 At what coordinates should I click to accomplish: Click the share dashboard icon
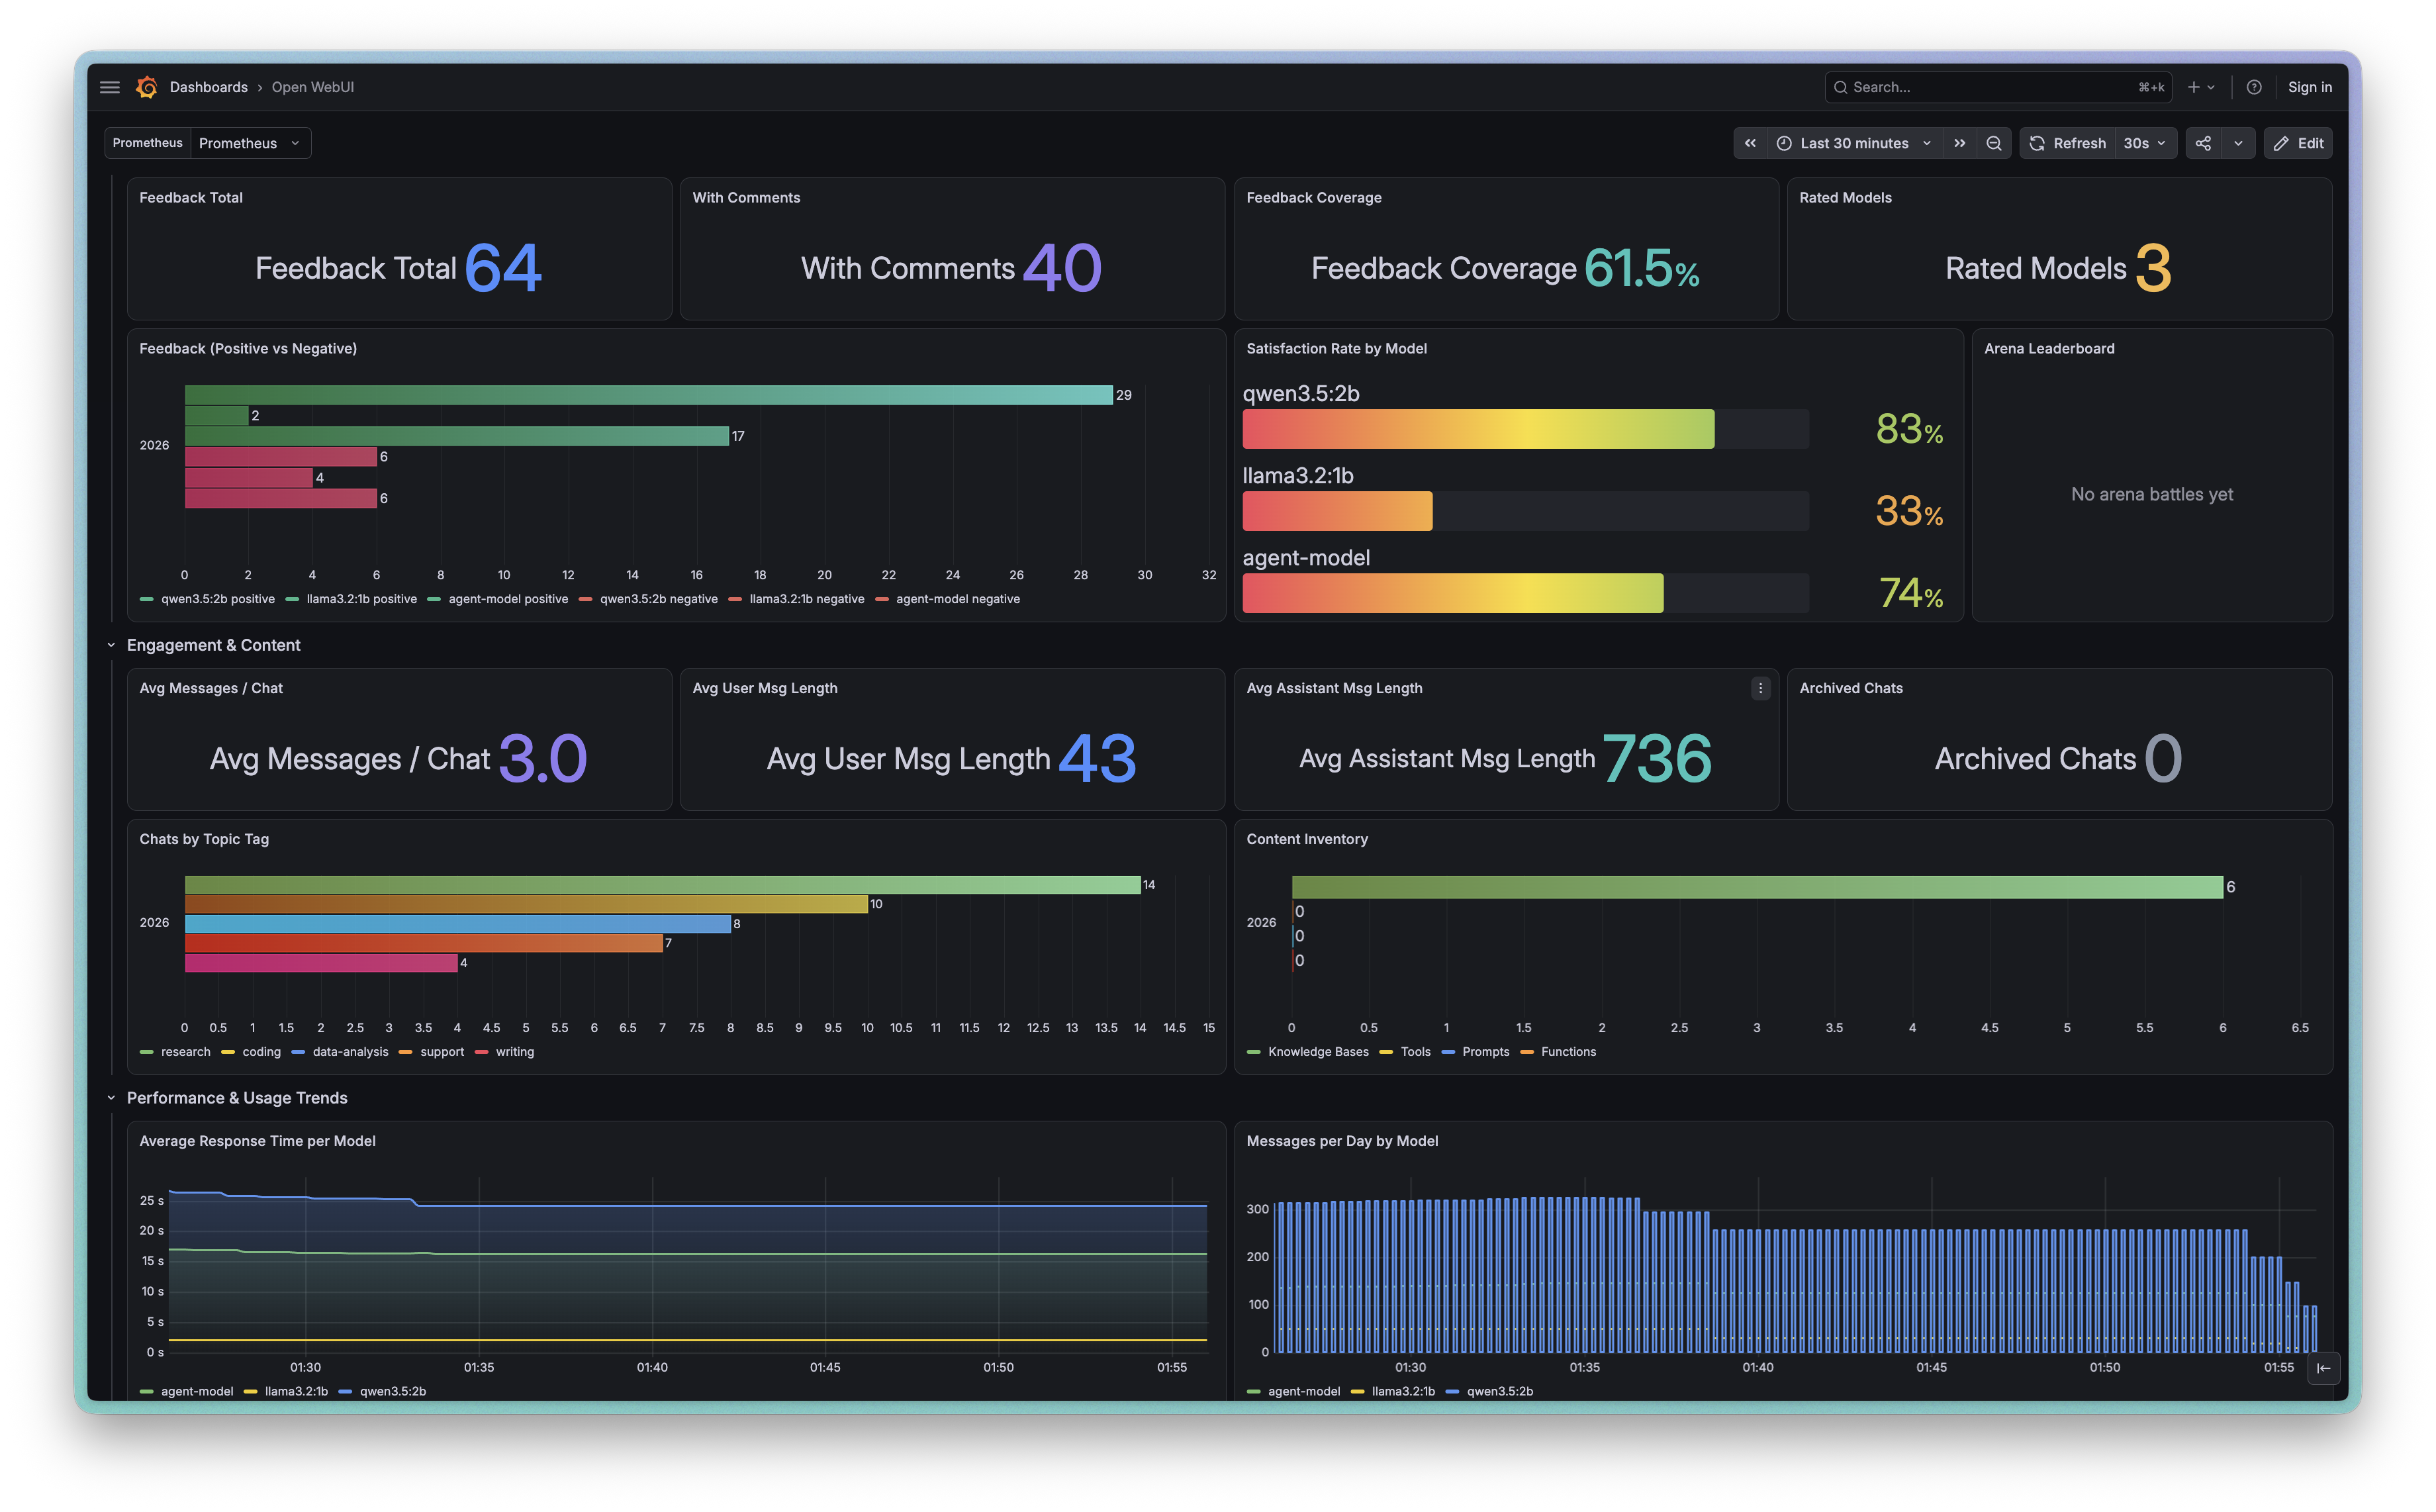[x=2203, y=143]
